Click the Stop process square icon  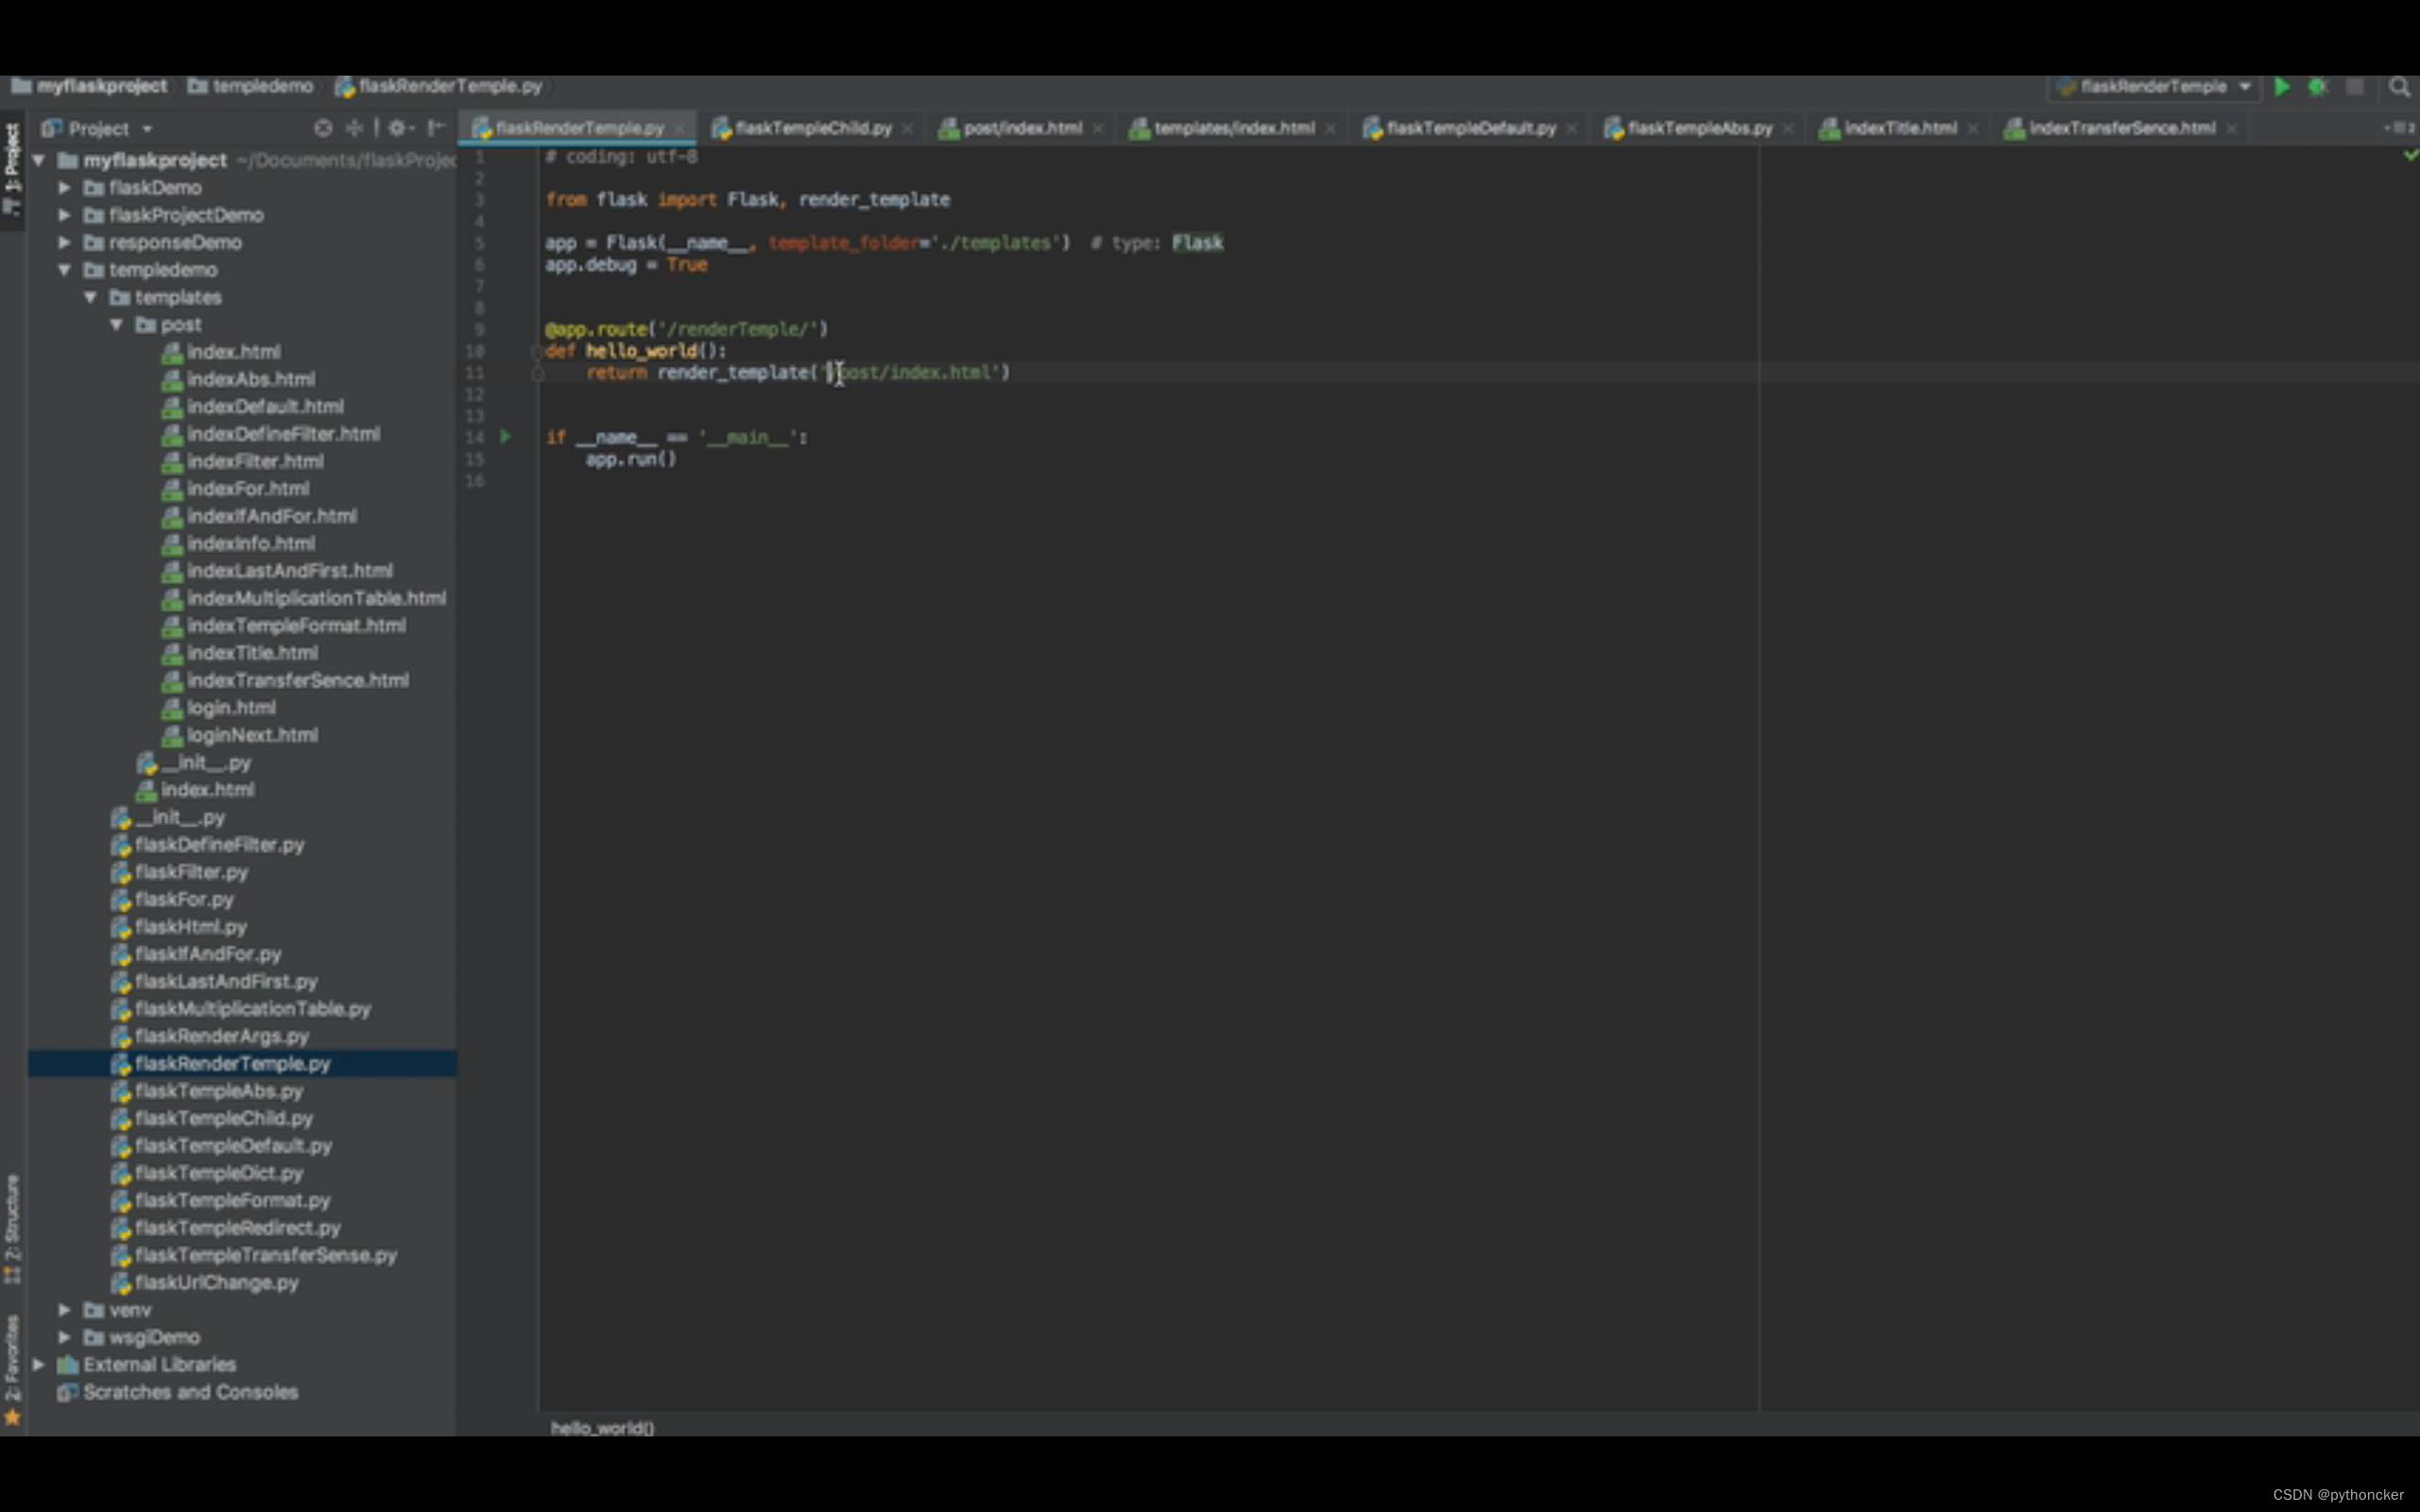(x=2355, y=87)
